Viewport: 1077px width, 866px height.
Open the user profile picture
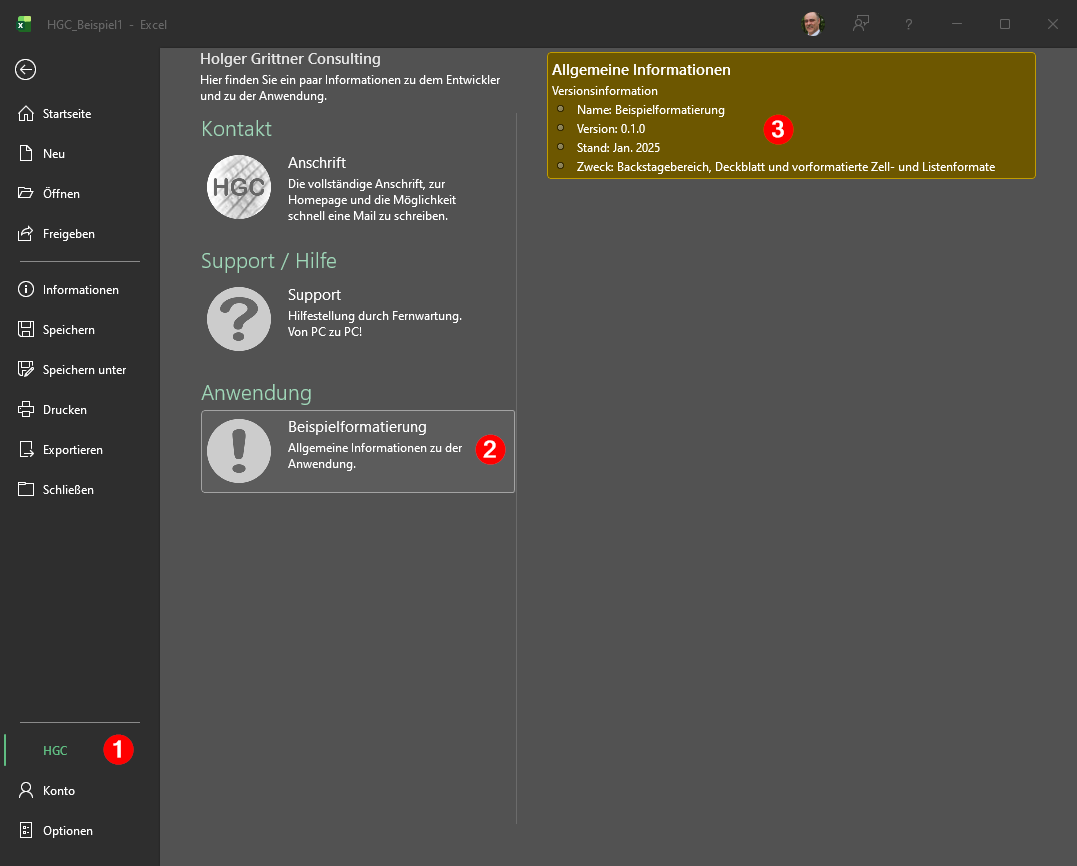[812, 24]
